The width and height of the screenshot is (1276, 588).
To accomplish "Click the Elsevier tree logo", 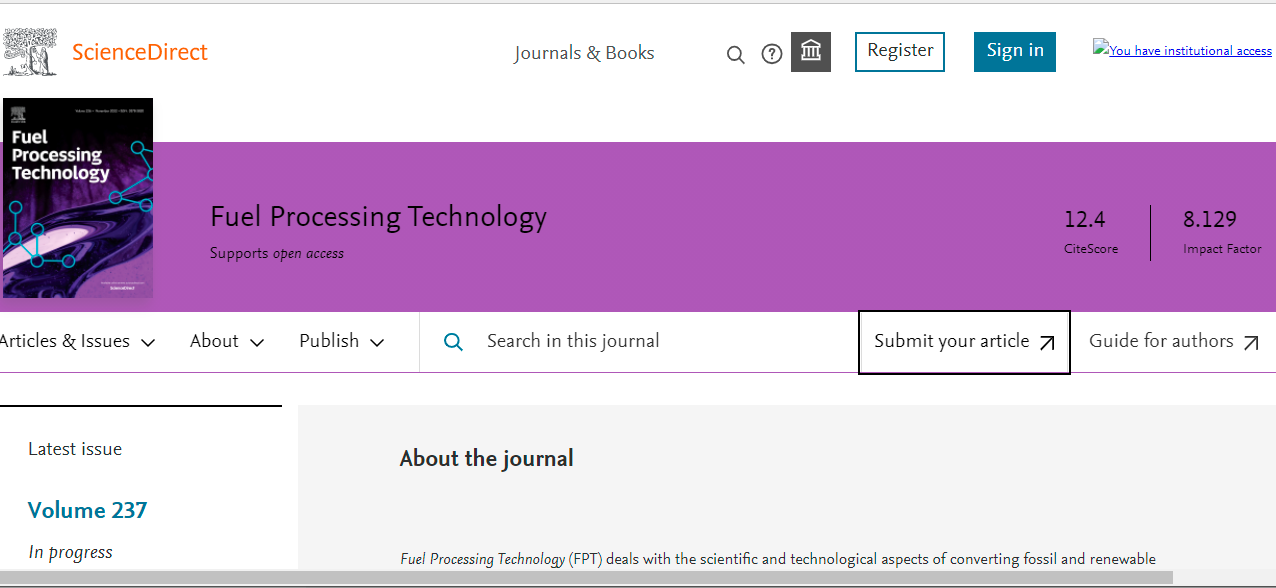I will tap(30, 52).
